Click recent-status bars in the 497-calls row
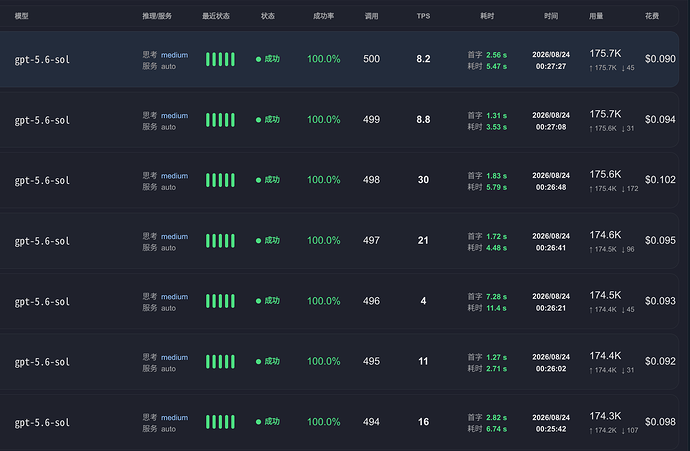 [x=220, y=241]
